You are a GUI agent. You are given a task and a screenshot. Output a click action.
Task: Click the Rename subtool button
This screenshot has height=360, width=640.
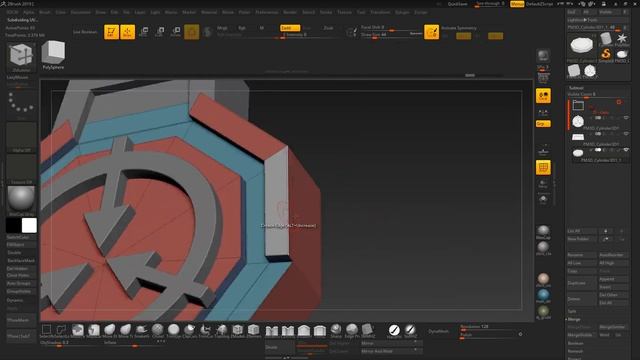(x=581, y=255)
